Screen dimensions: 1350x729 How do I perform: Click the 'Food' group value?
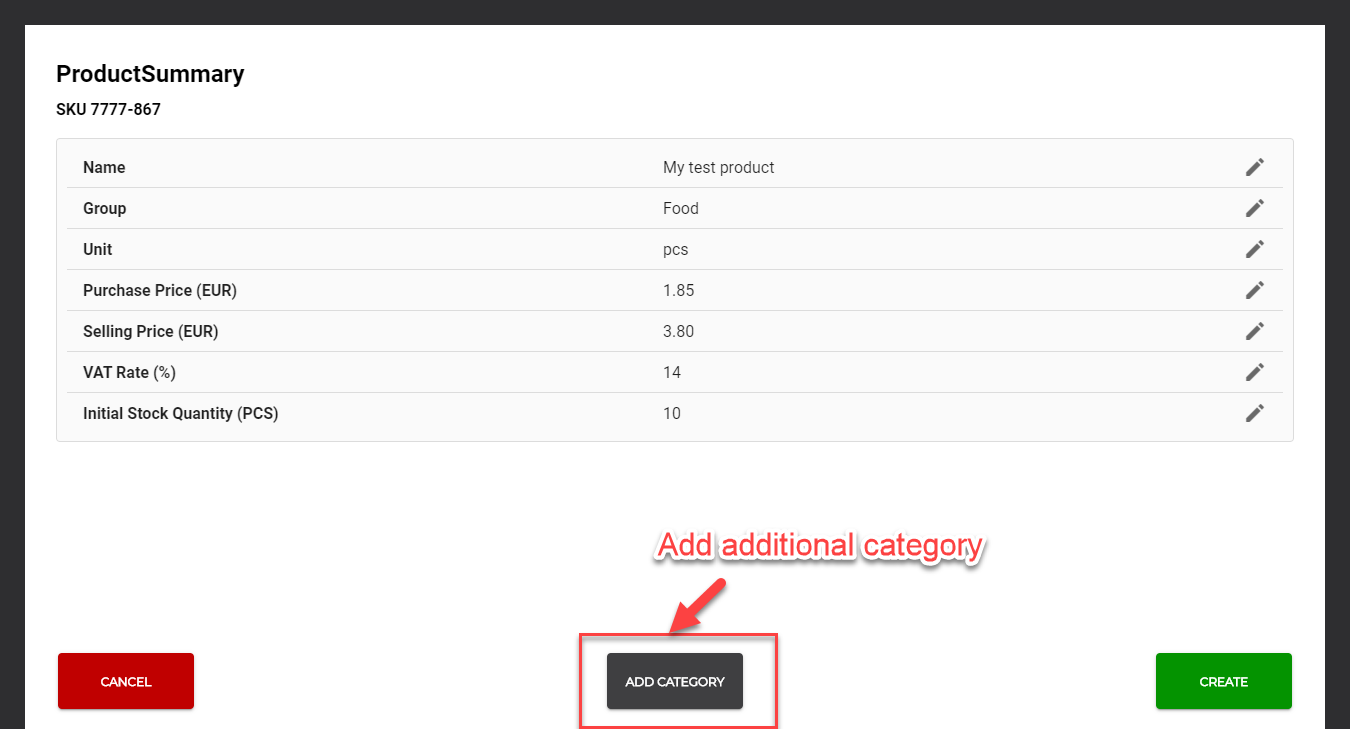pos(680,209)
